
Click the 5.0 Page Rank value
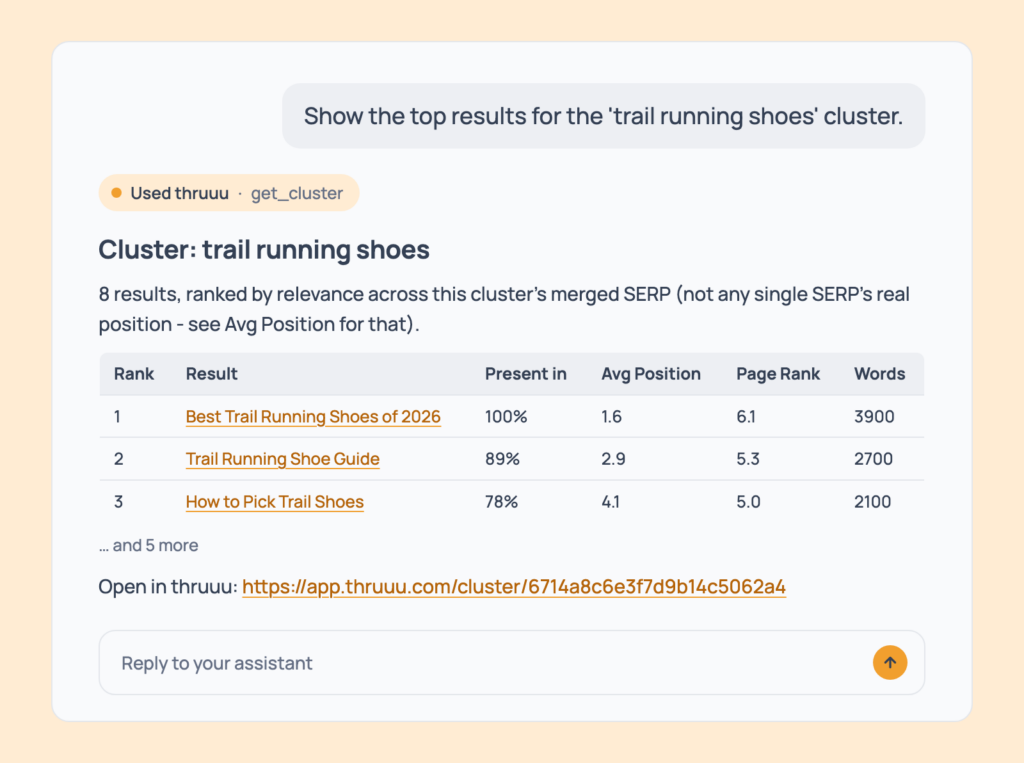click(x=748, y=502)
